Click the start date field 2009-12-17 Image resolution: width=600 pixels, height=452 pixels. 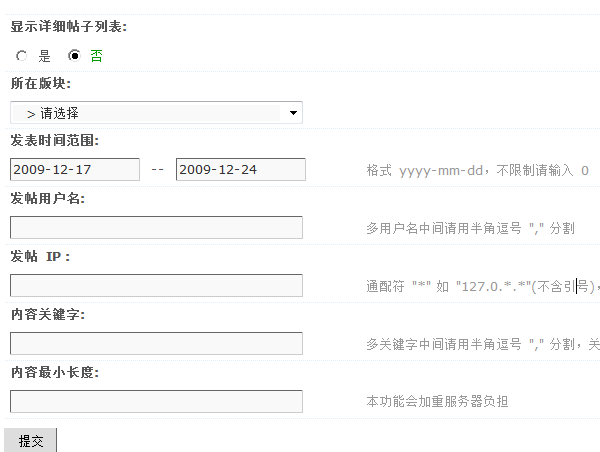pyautogui.click(x=75, y=170)
